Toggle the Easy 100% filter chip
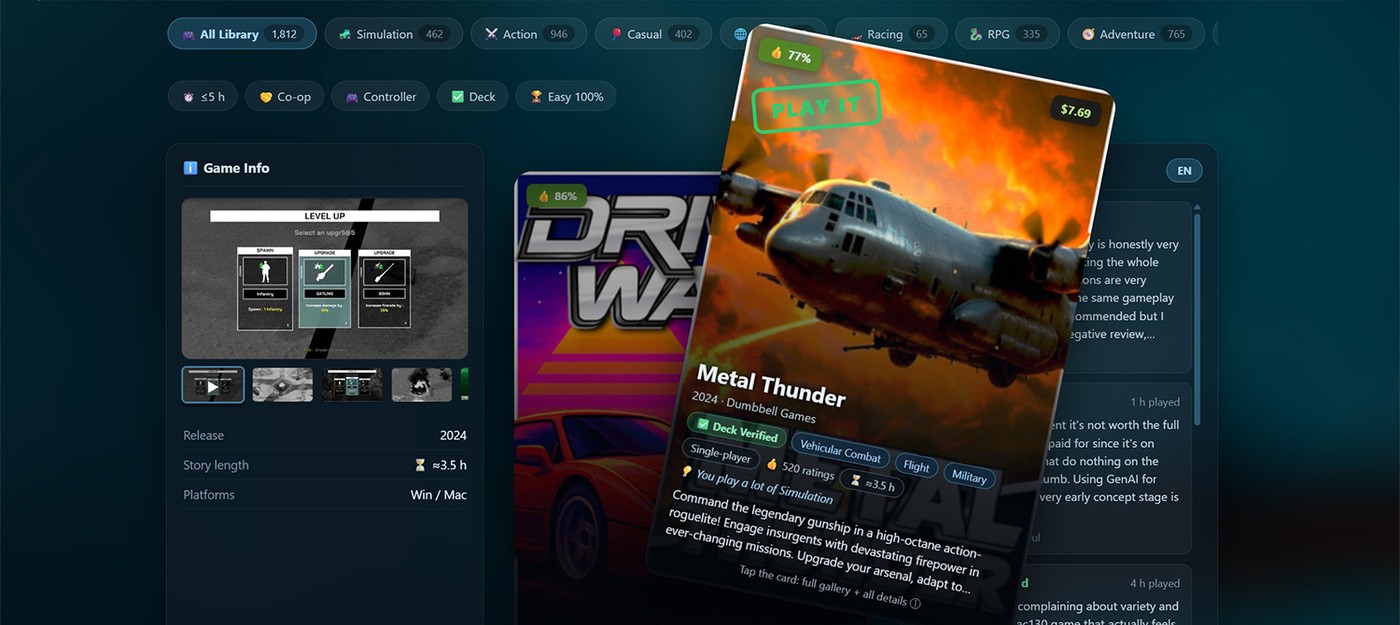1400x625 pixels. (x=566, y=97)
